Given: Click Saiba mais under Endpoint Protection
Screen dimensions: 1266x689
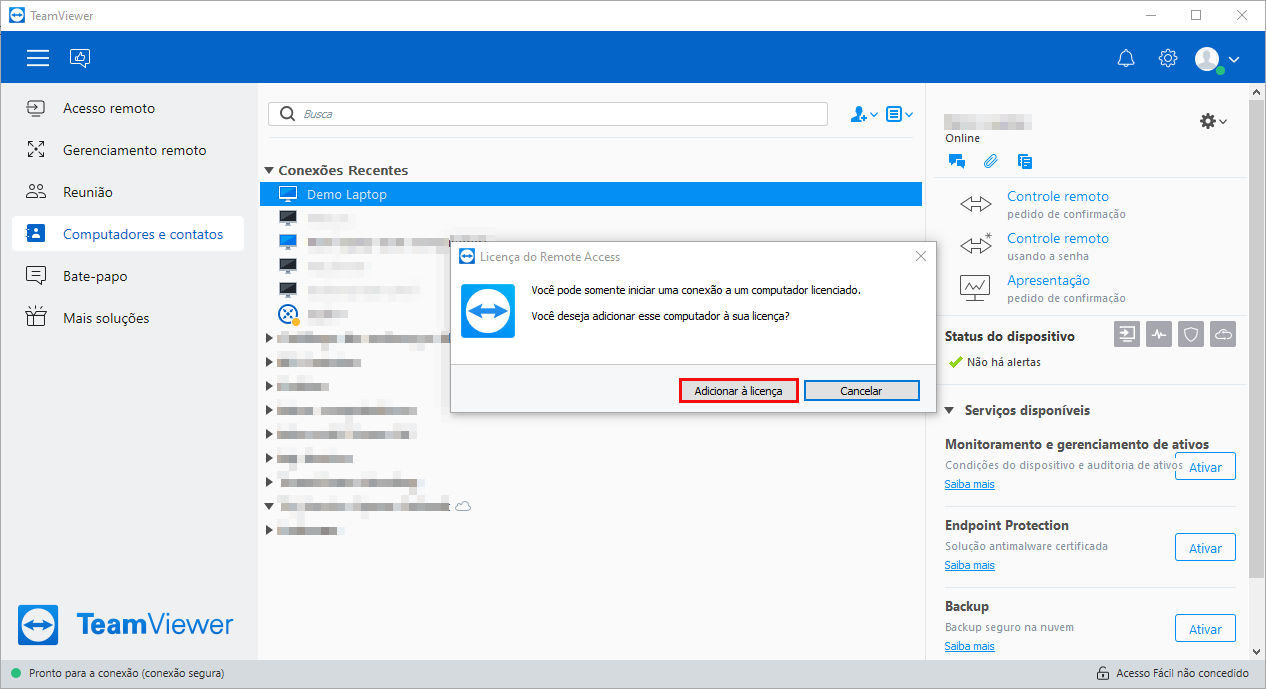Looking at the screenshot, I should point(970,565).
